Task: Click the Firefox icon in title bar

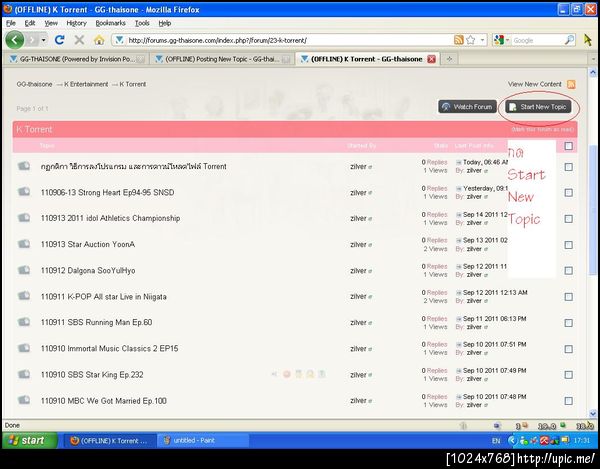Action: (x=8, y=9)
